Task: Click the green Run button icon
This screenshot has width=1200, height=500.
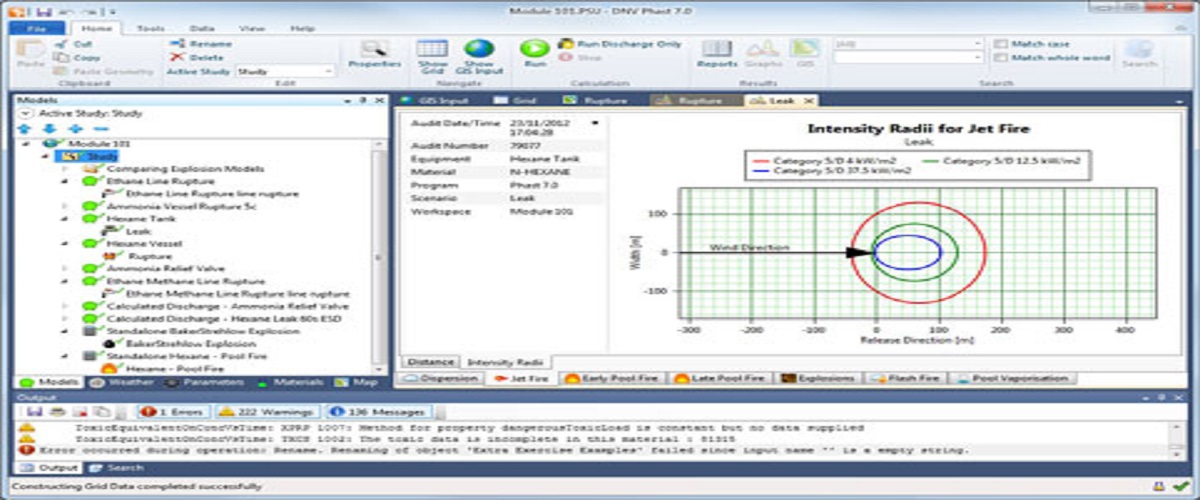Action: [534, 49]
